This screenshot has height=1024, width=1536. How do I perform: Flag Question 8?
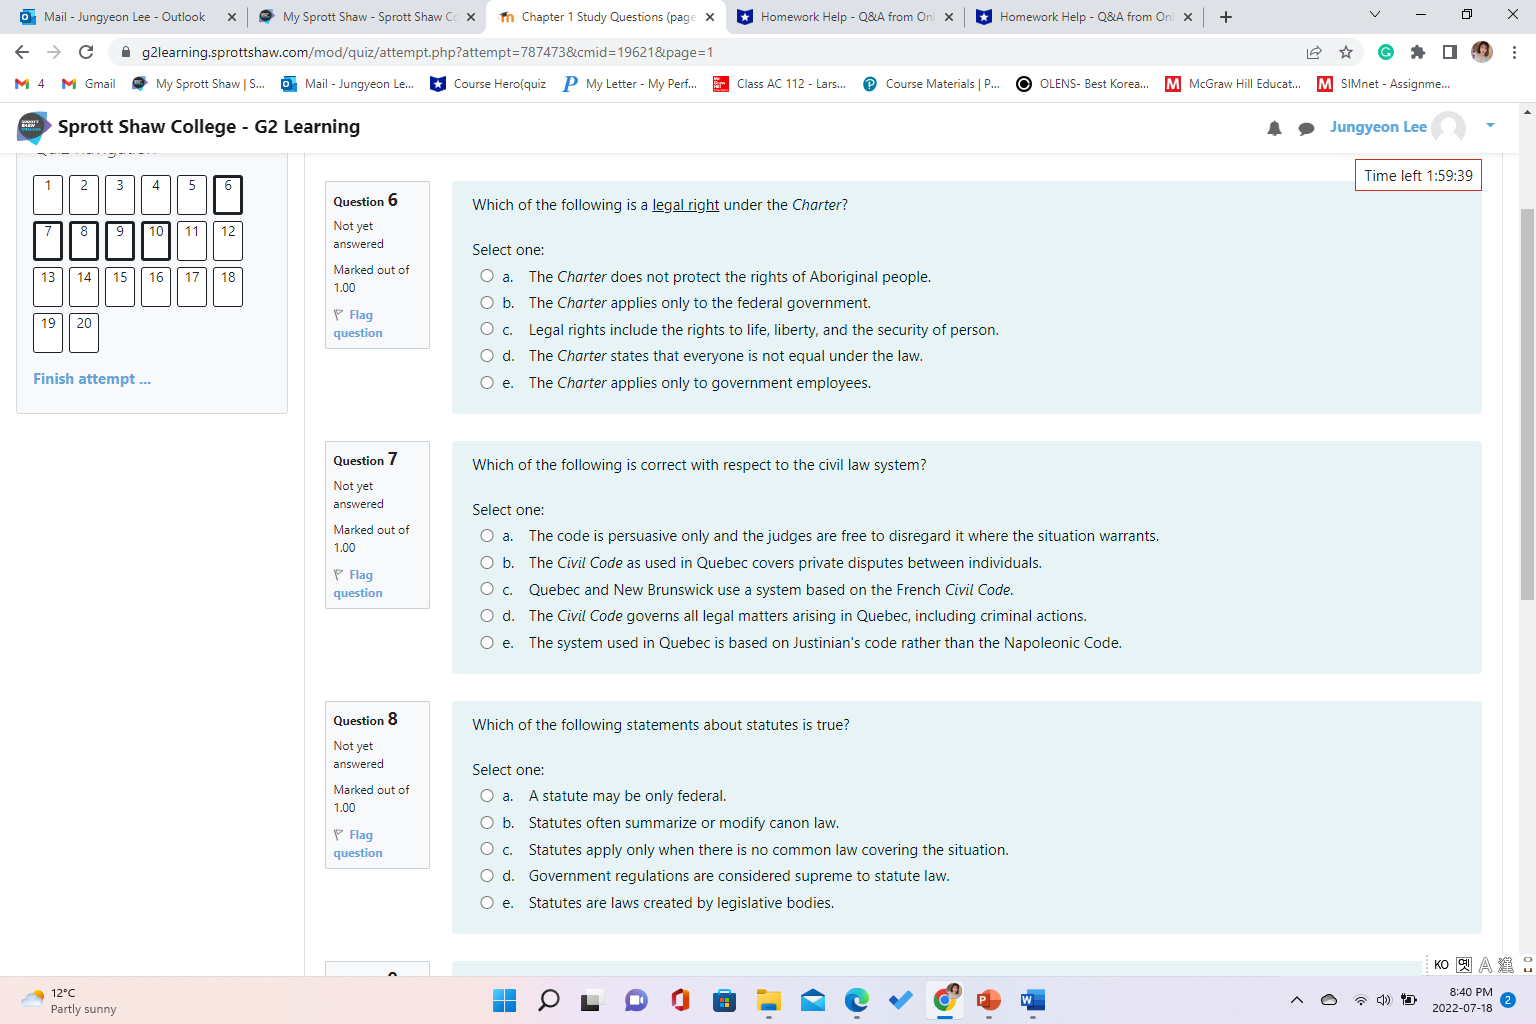click(358, 844)
